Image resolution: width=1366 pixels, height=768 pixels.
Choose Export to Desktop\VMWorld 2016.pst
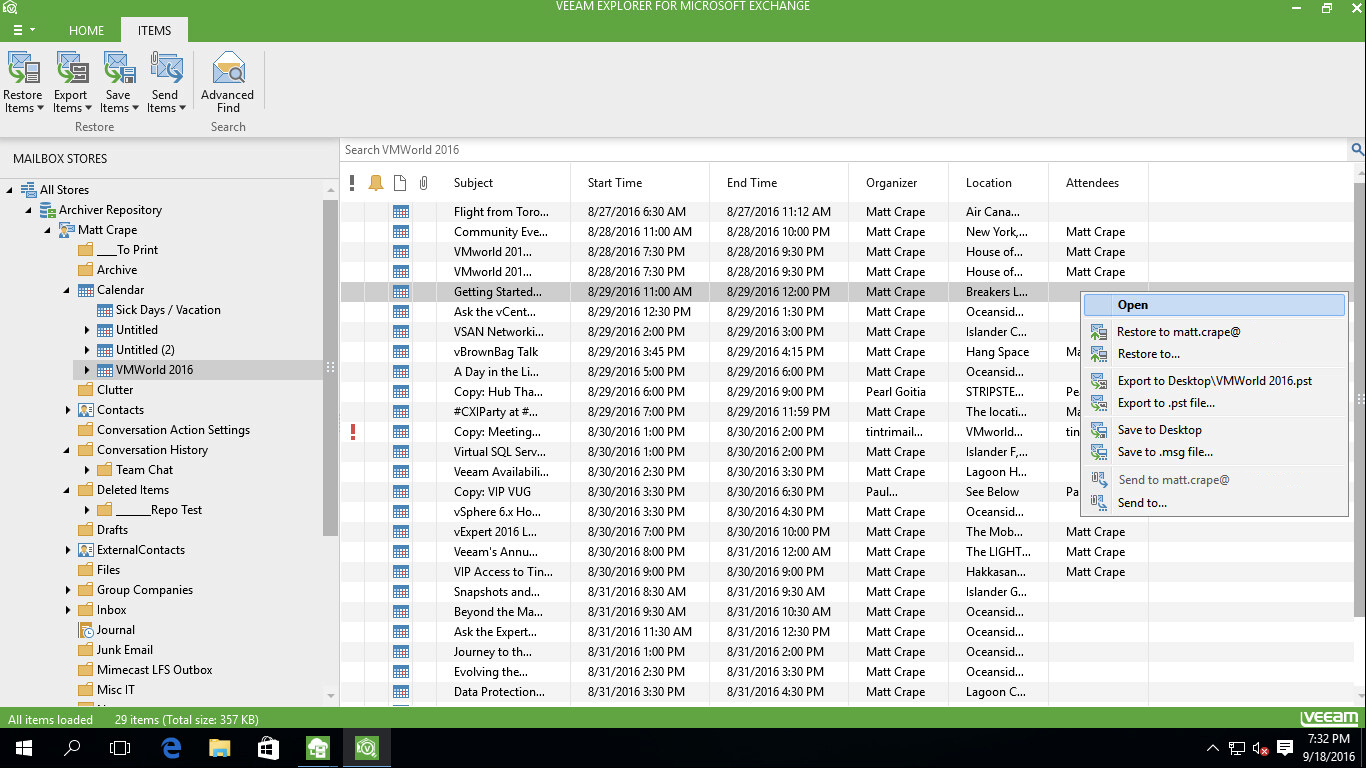(x=1215, y=381)
